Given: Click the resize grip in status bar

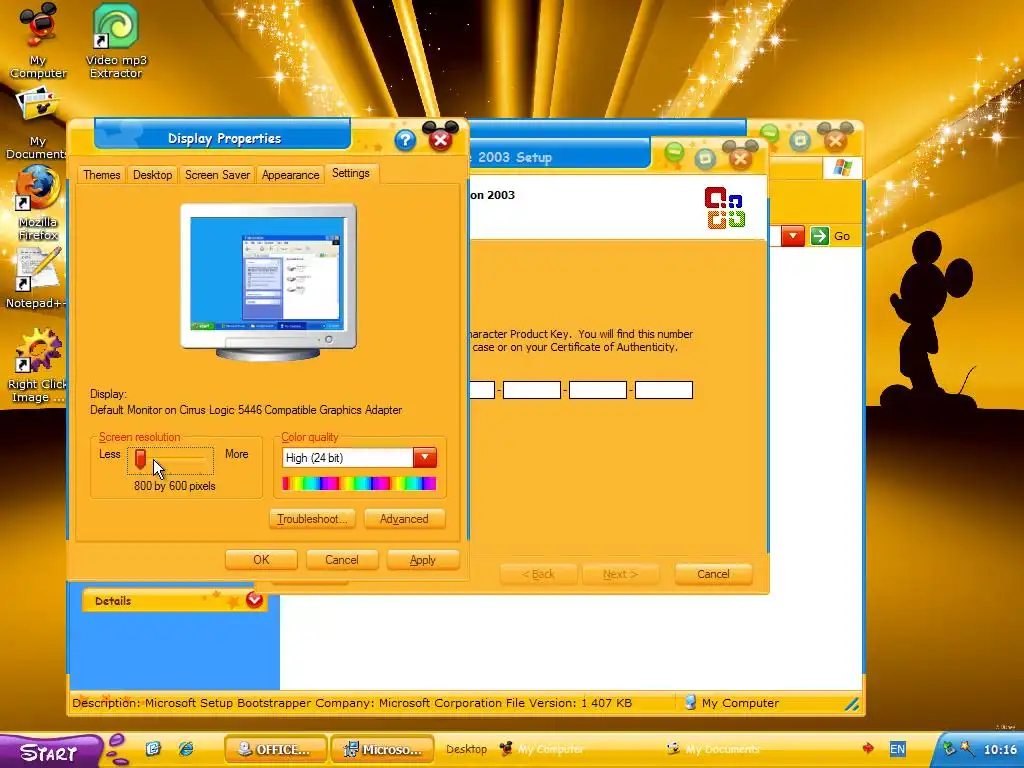Looking at the screenshot, I should [852, 704].
